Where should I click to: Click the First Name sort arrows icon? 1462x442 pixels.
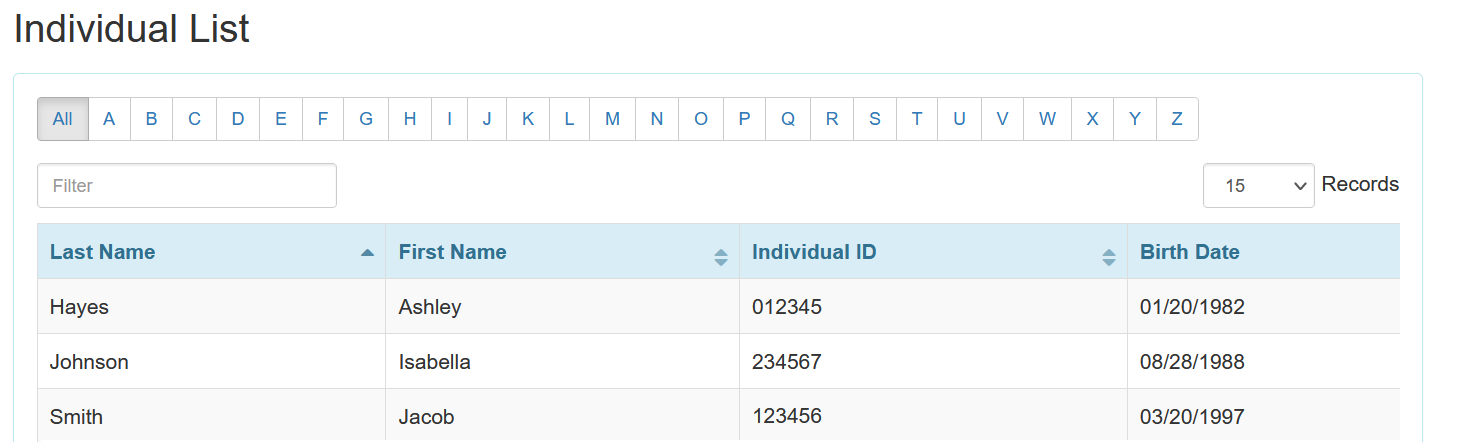click(x=721, y=257)
